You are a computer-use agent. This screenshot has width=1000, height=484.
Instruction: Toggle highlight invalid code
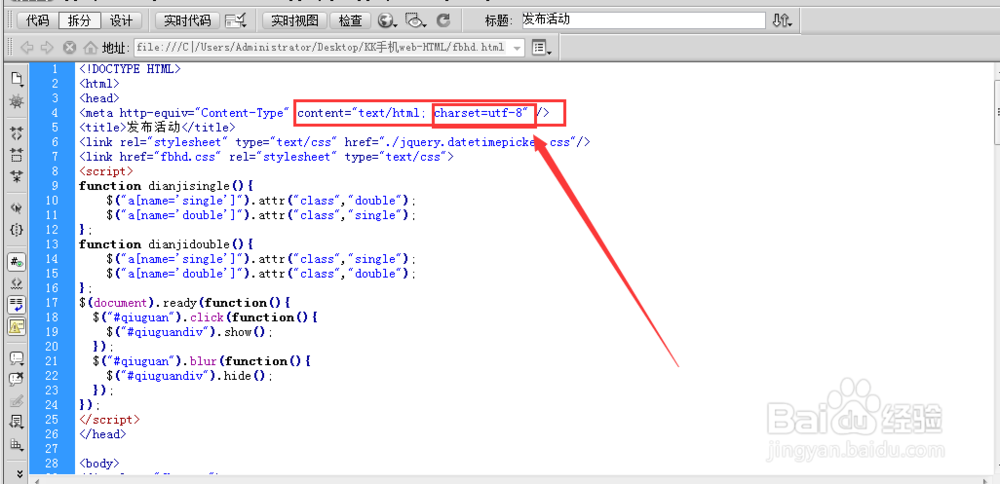click(17, 282)
